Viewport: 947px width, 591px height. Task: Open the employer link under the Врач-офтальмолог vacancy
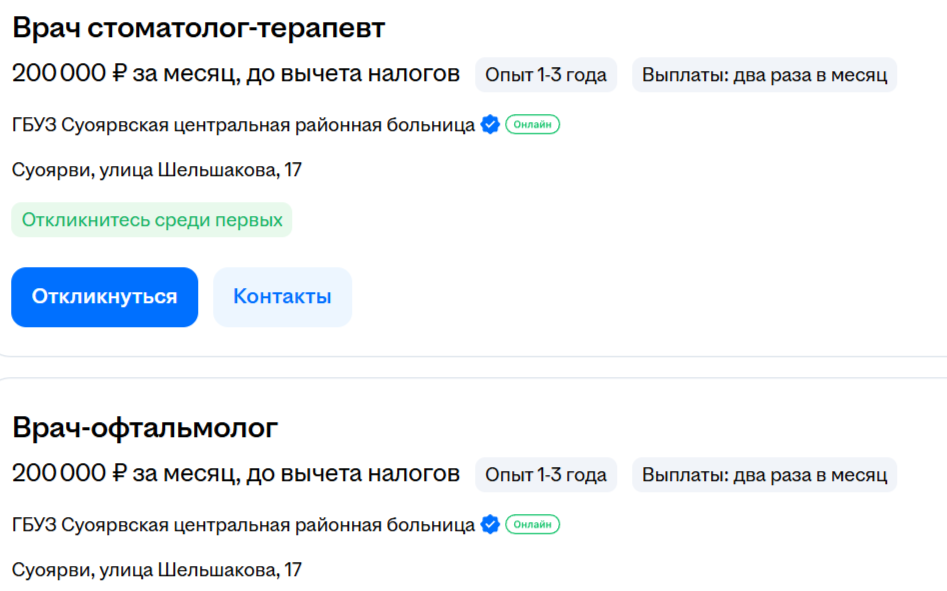point(243,524)
